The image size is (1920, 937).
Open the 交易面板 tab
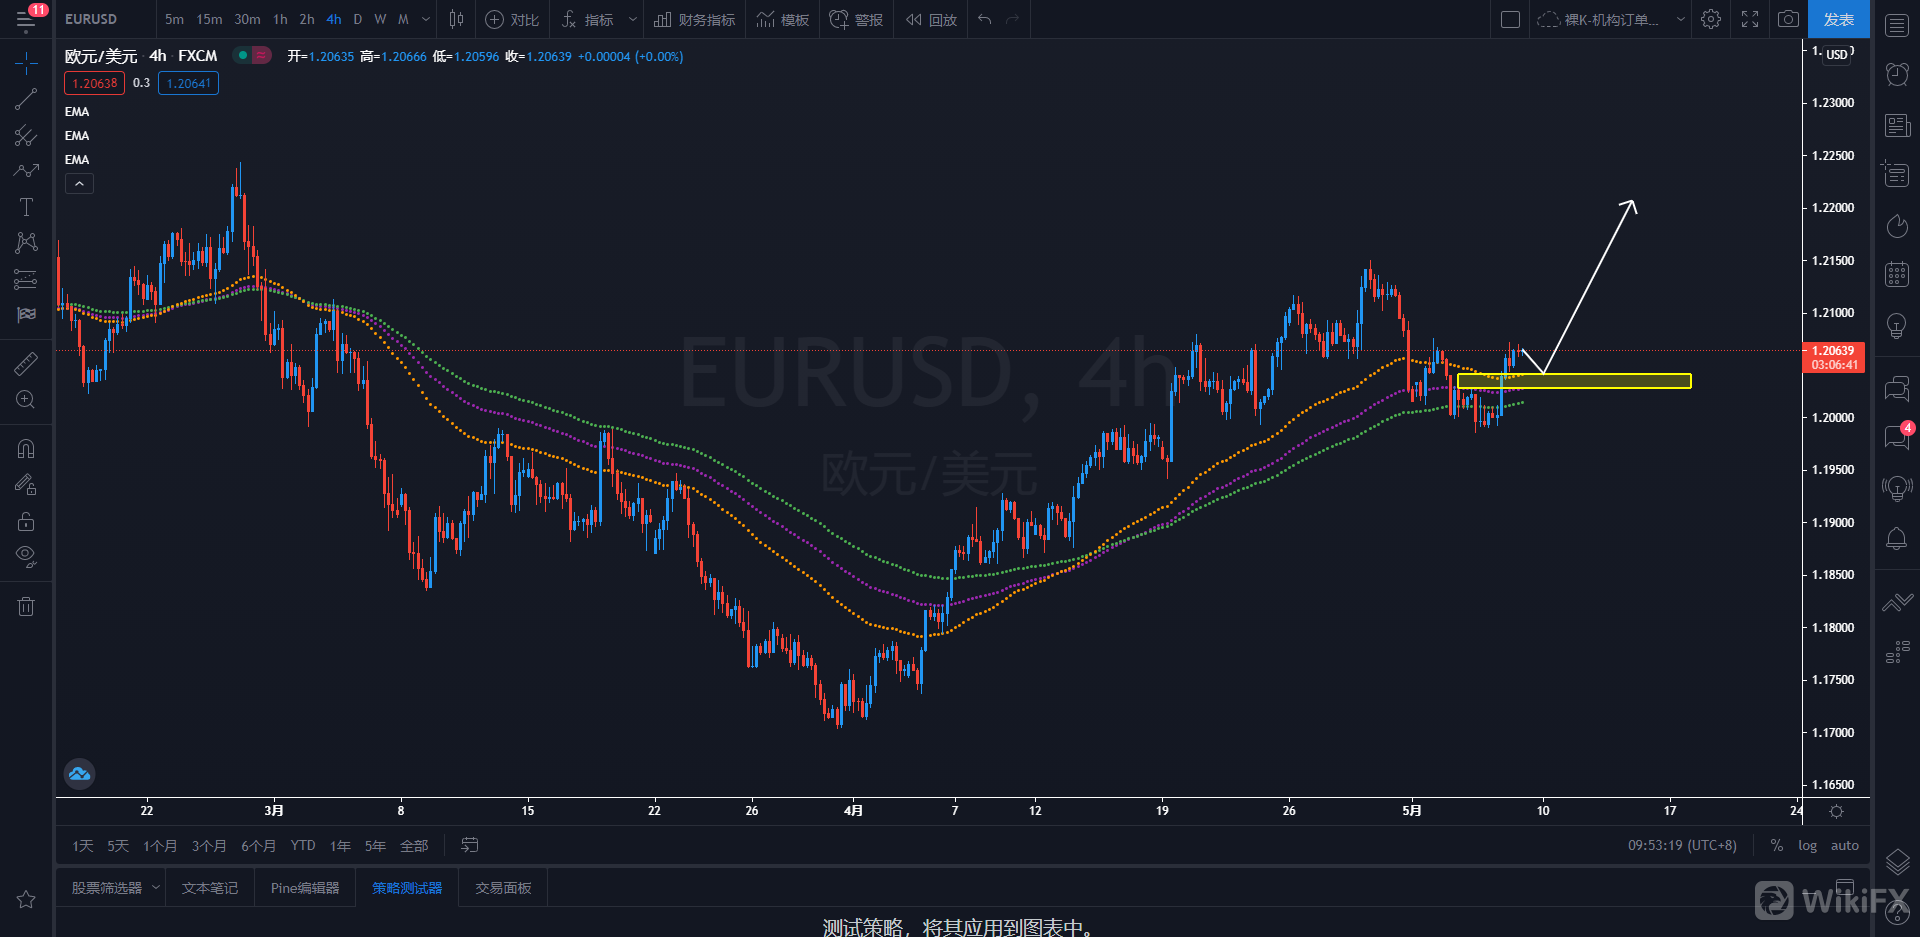(503, 888)
